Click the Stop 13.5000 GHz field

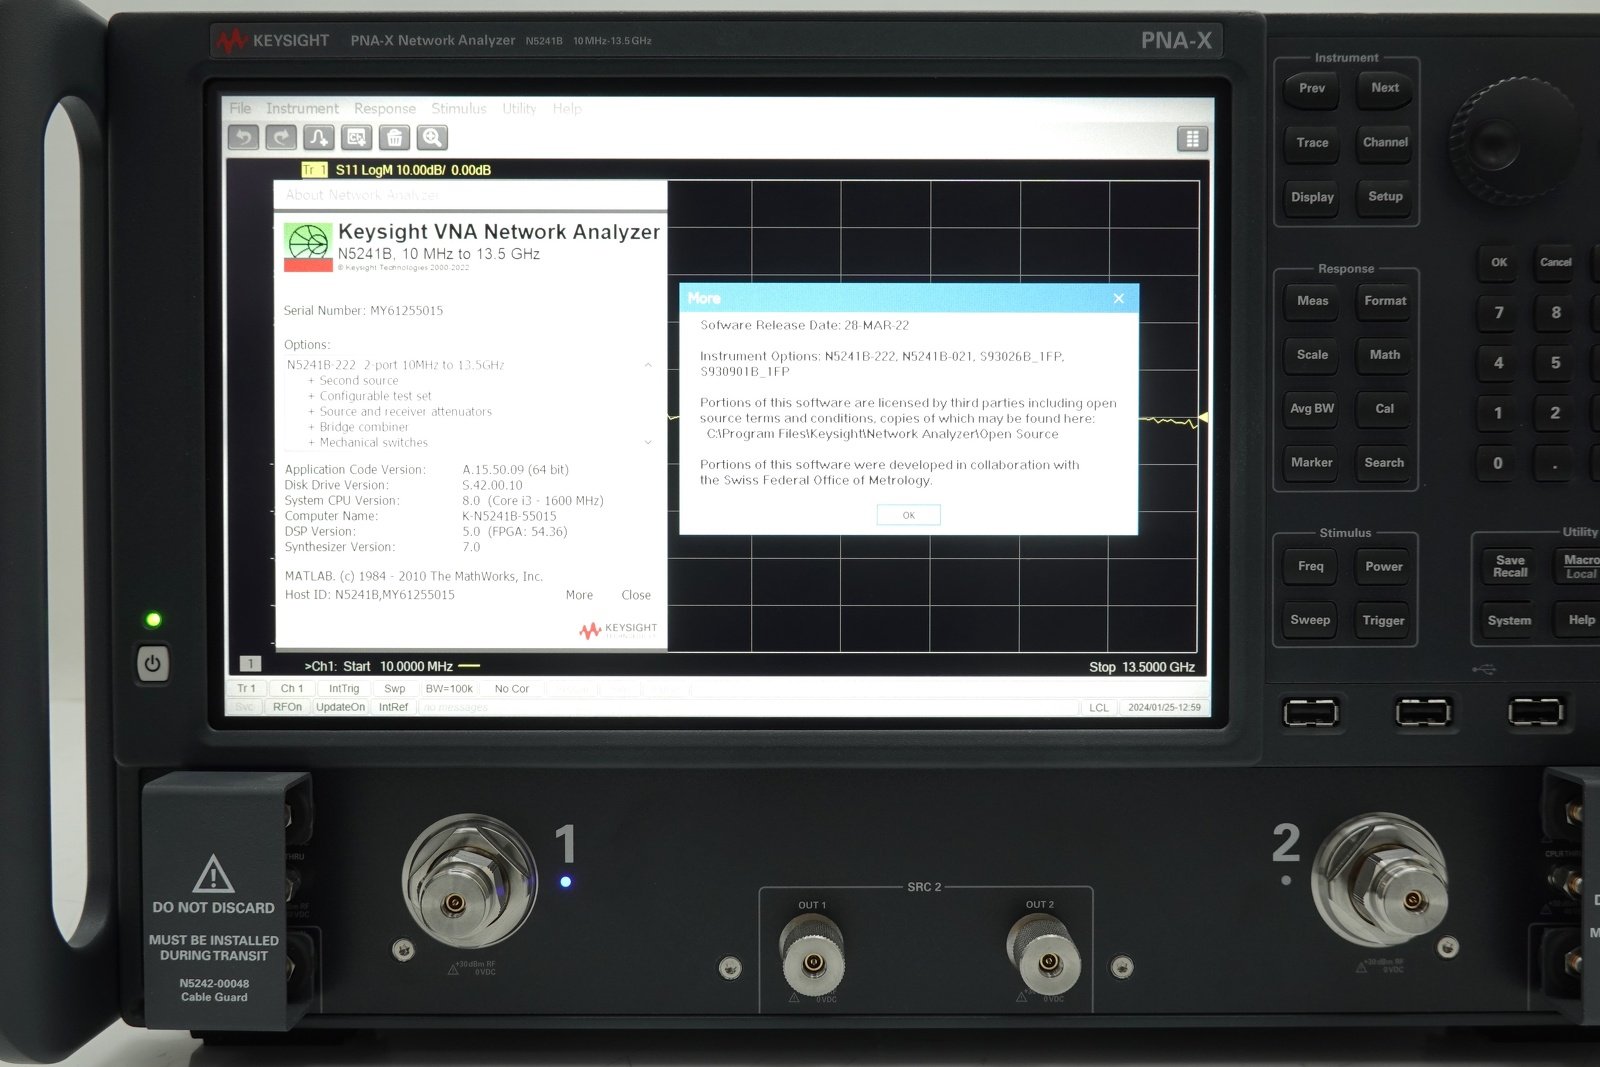(x=1142, y=667)
